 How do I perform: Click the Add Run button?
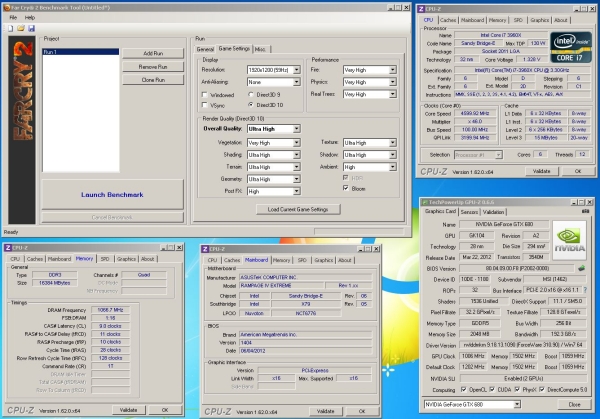coord(153,54)
